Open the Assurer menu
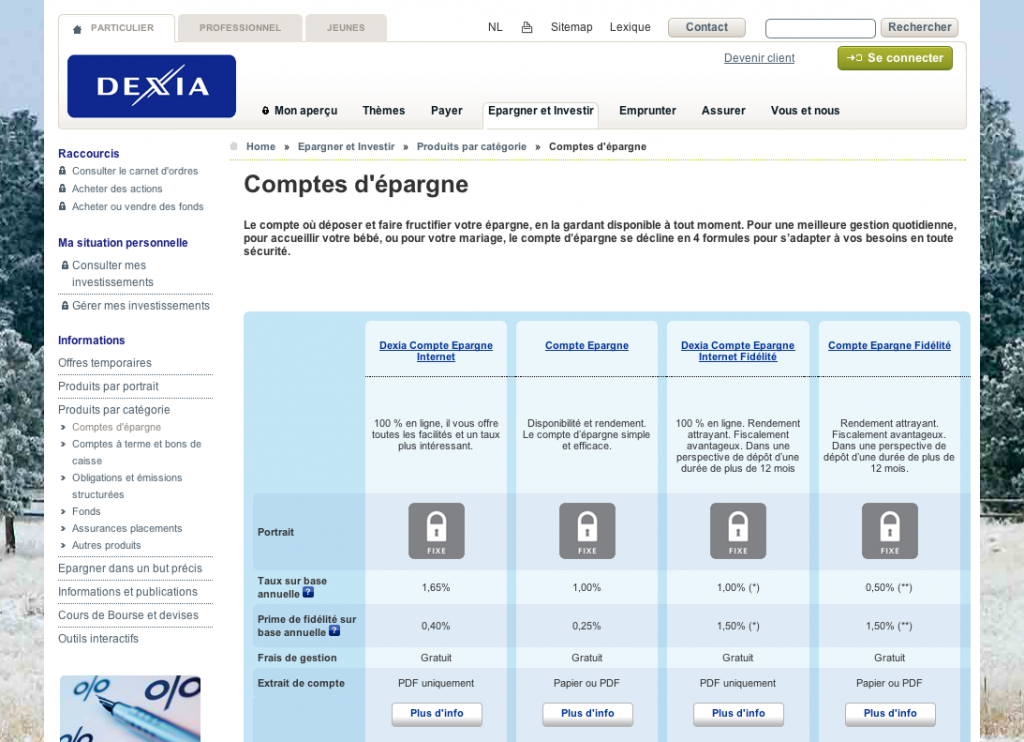 click(x=723, y=110)
